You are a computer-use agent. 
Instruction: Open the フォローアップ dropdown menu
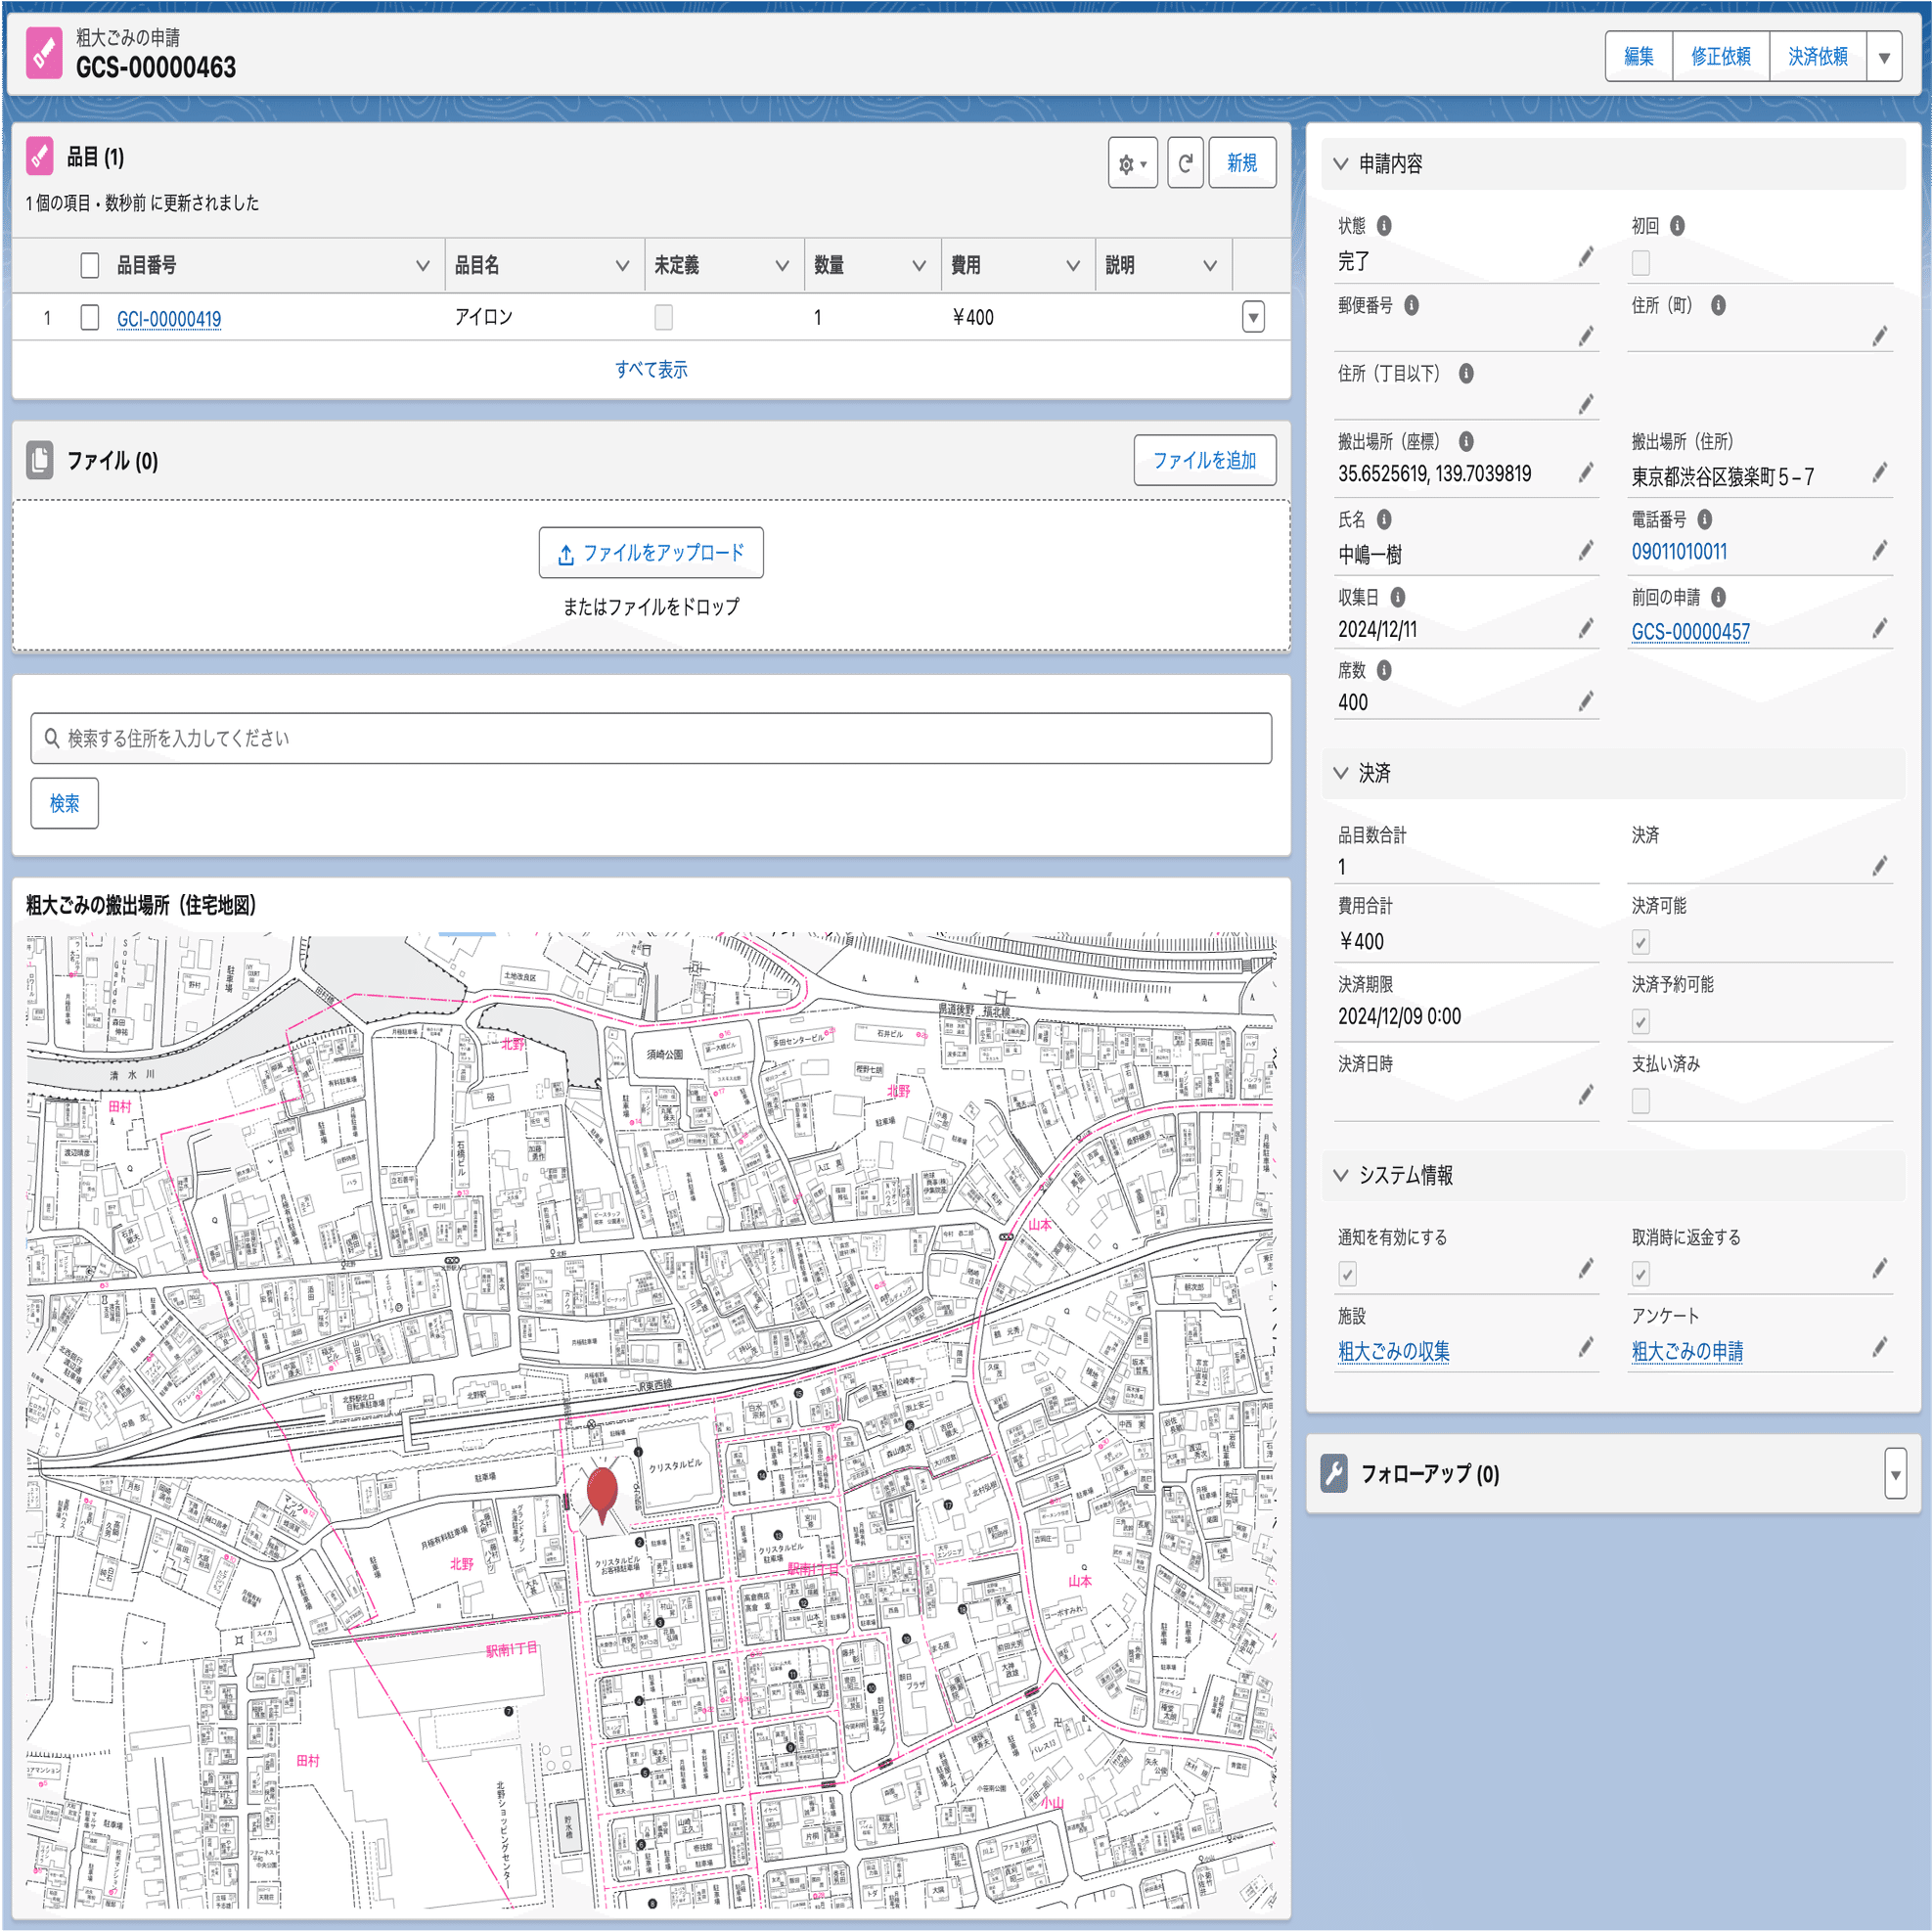click(1895, 1474)
